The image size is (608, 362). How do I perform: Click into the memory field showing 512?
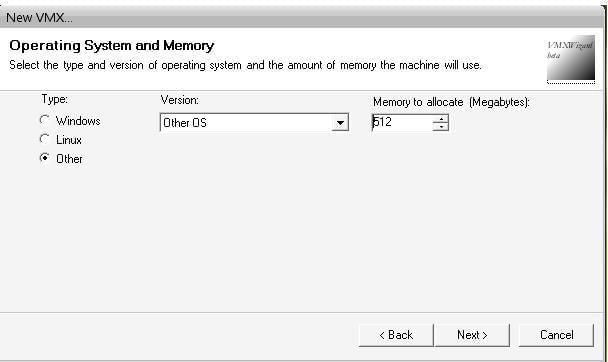[402, 122]
